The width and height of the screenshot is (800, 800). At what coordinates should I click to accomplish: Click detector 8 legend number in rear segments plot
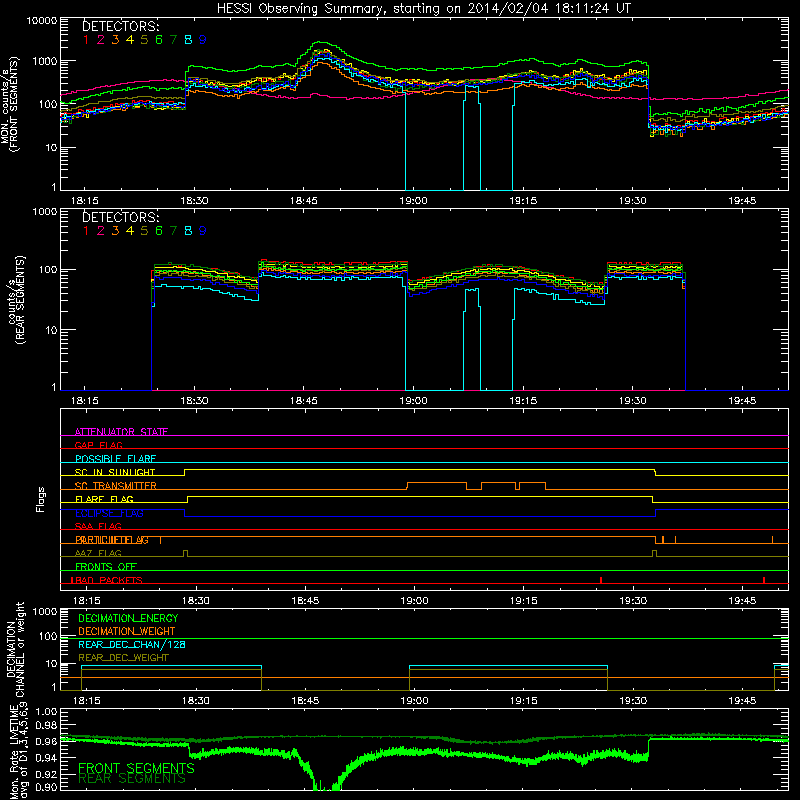(x=188, y=231)
